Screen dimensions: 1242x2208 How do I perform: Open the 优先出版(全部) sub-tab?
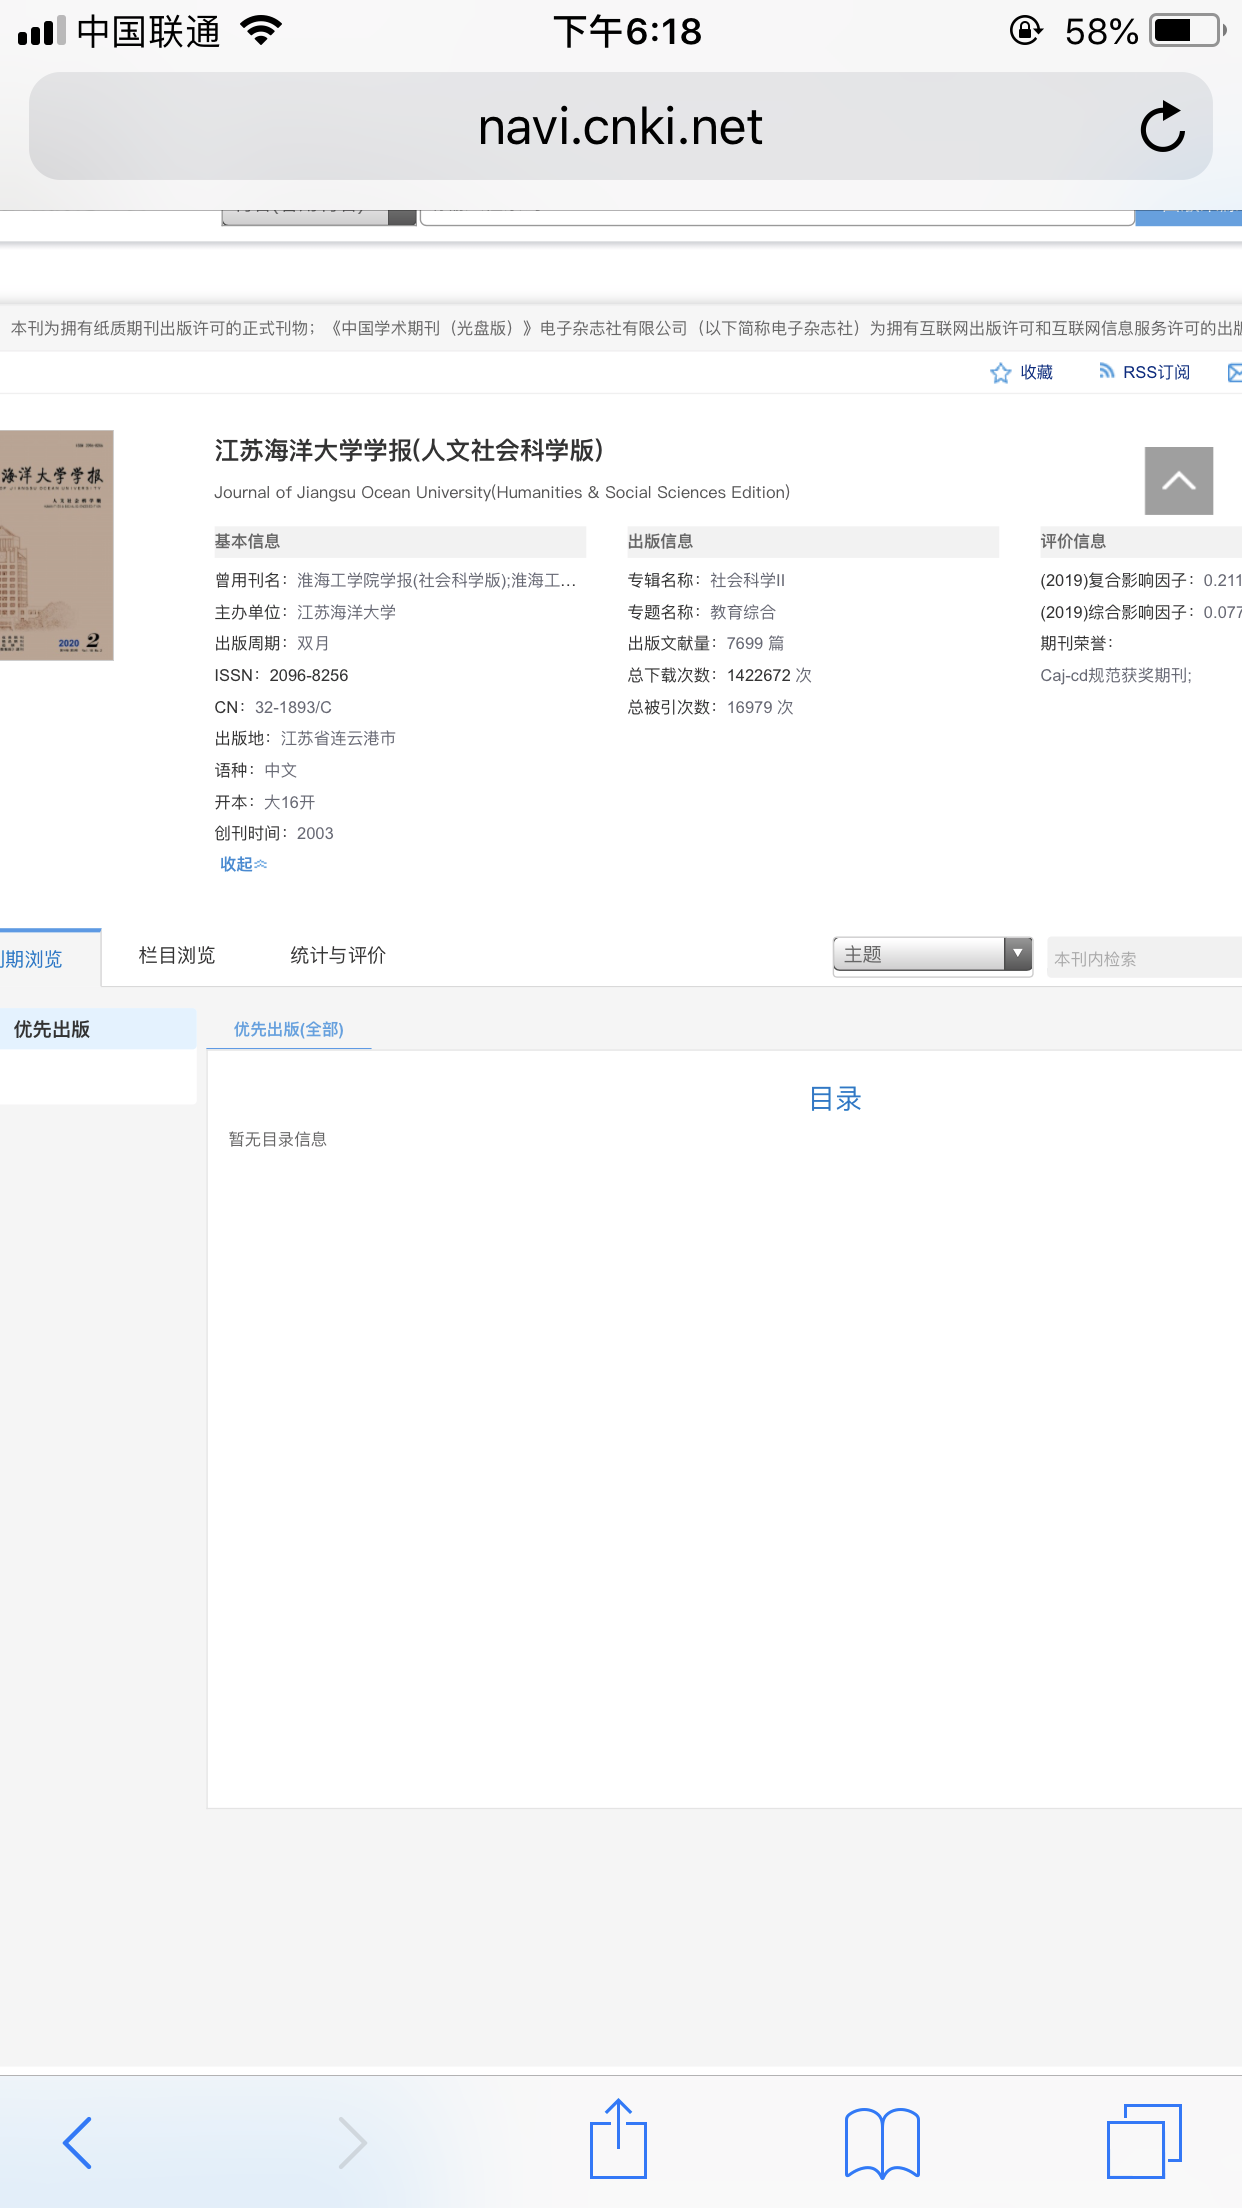click(288, 1029)
